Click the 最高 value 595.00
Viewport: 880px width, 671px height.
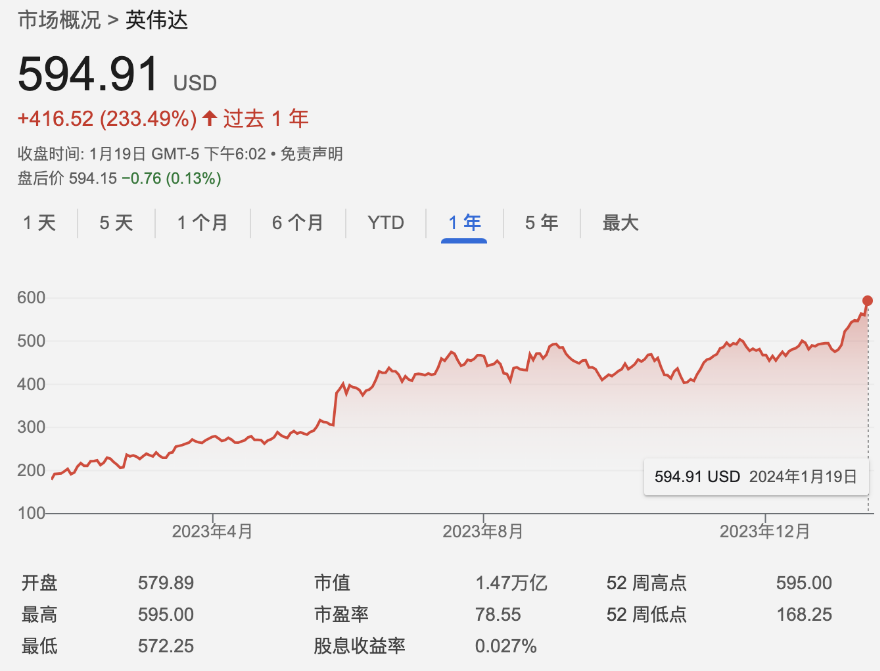166,614
